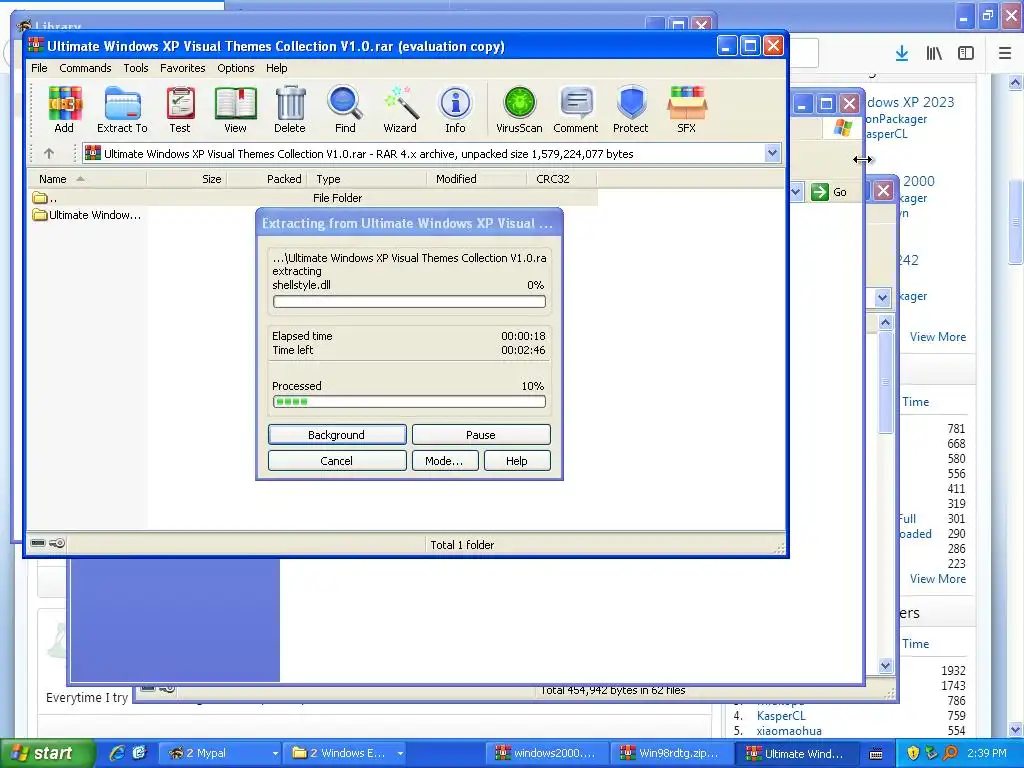This screenshot has width=1024, height=768.
Task: Go up one level with arrow icon
Action: [x=49, y=153]
